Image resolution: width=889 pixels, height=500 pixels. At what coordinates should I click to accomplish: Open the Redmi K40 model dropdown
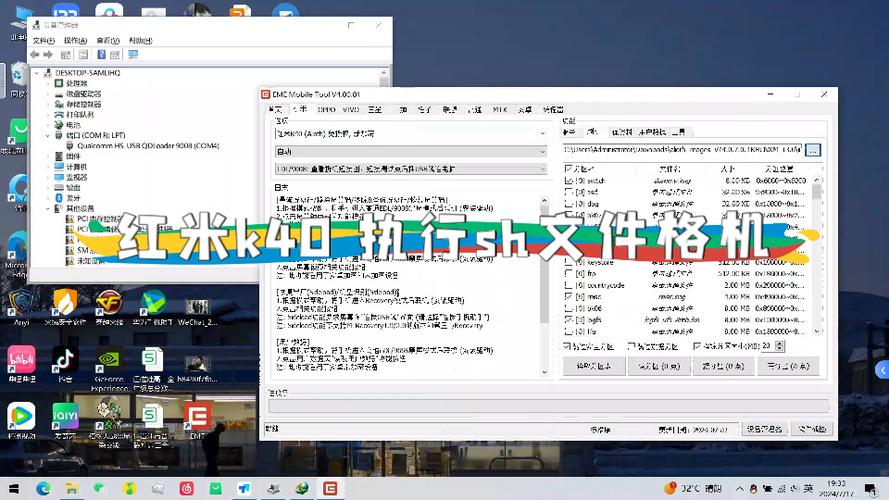411,134
